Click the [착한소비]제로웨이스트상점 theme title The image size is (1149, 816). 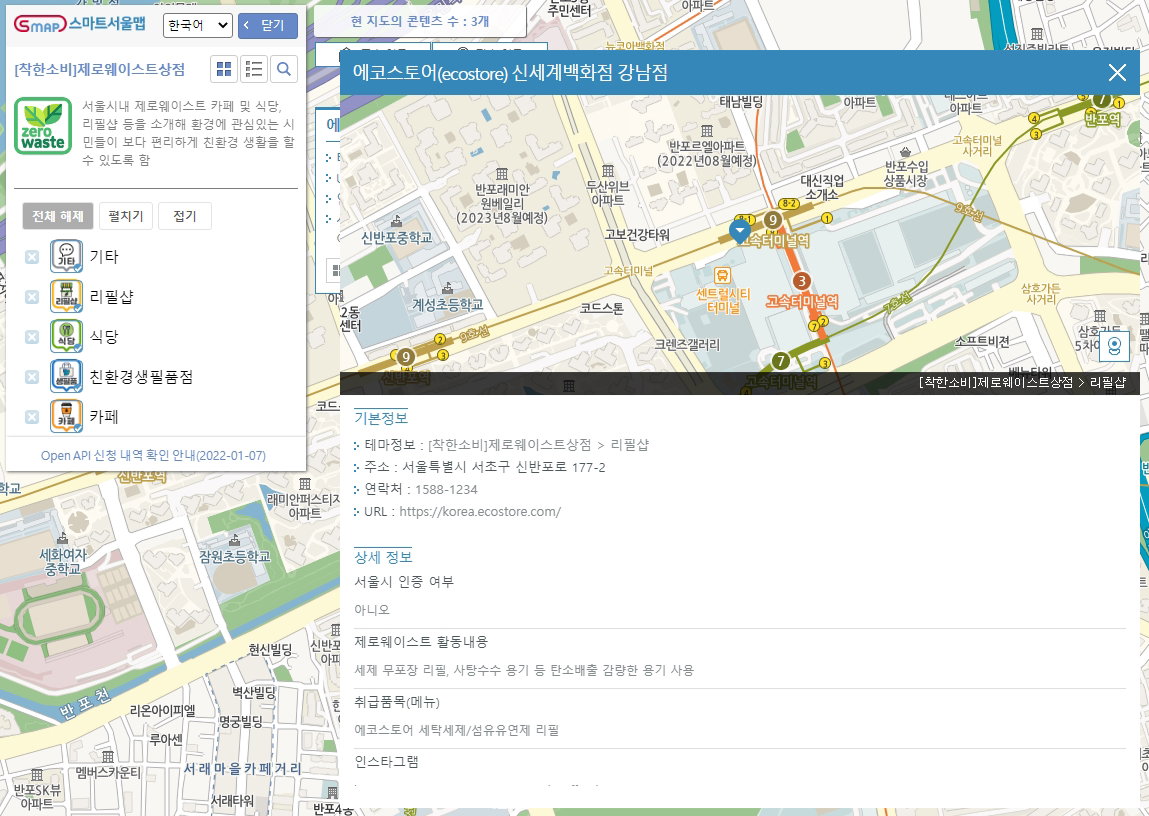[x=100, y=70]
